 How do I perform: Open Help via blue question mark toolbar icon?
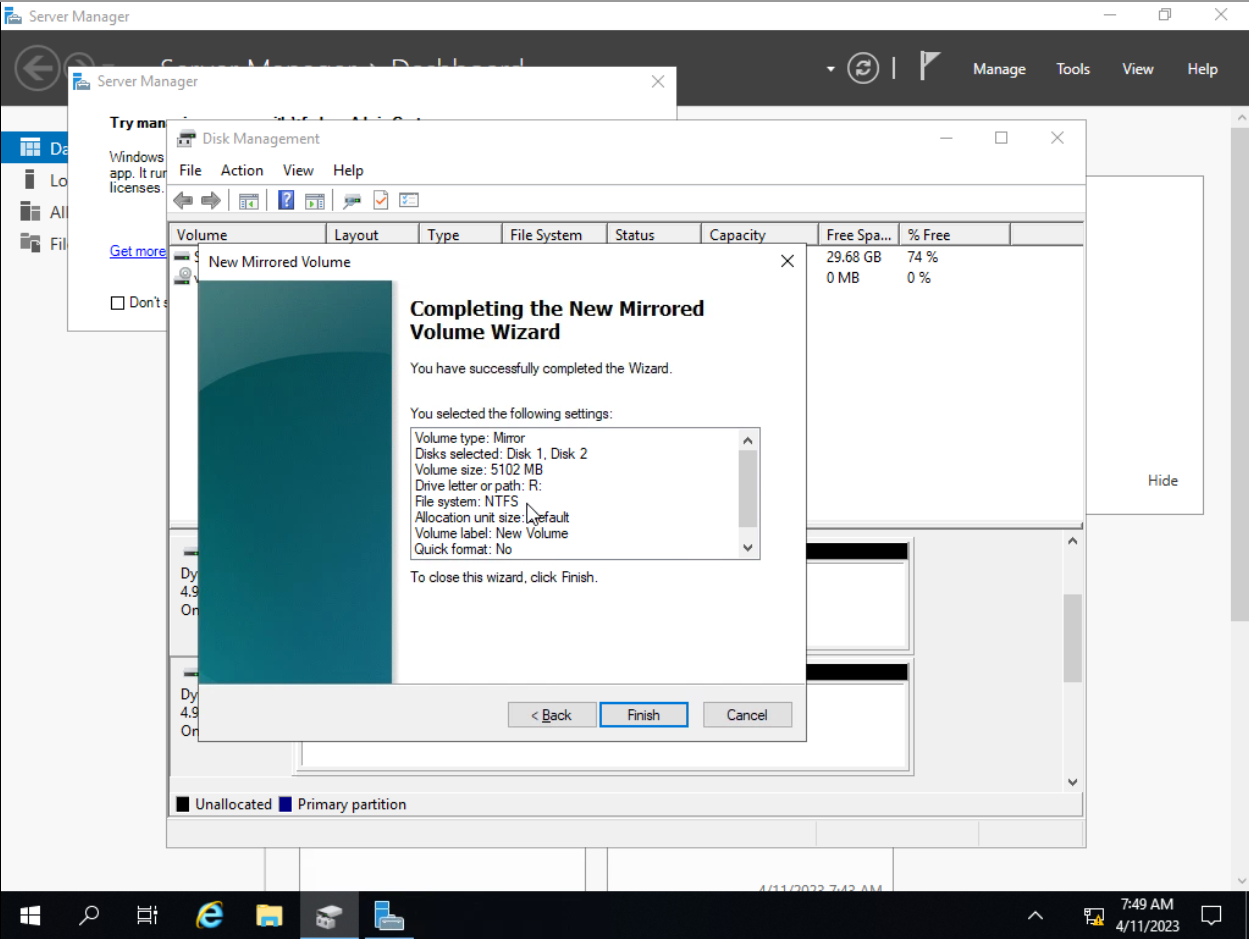coord(286,200)
